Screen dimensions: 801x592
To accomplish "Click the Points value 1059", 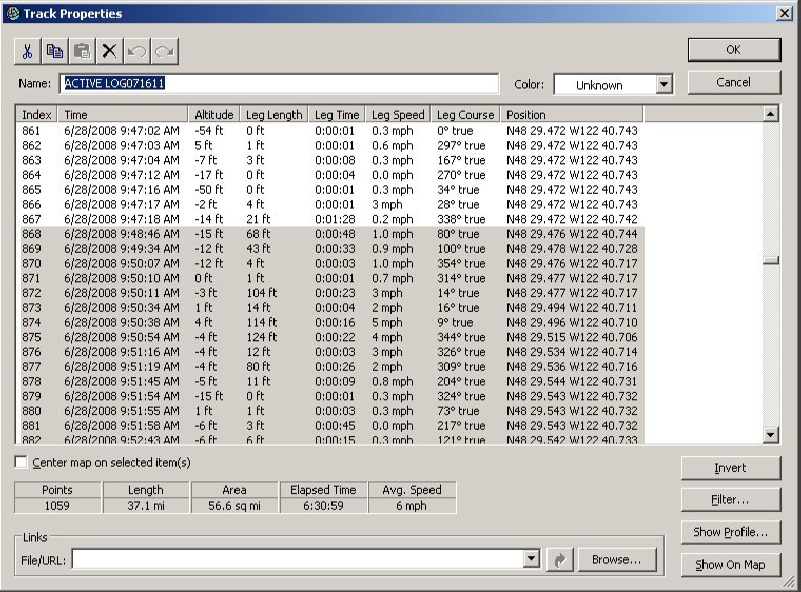I will click(57, 506).
